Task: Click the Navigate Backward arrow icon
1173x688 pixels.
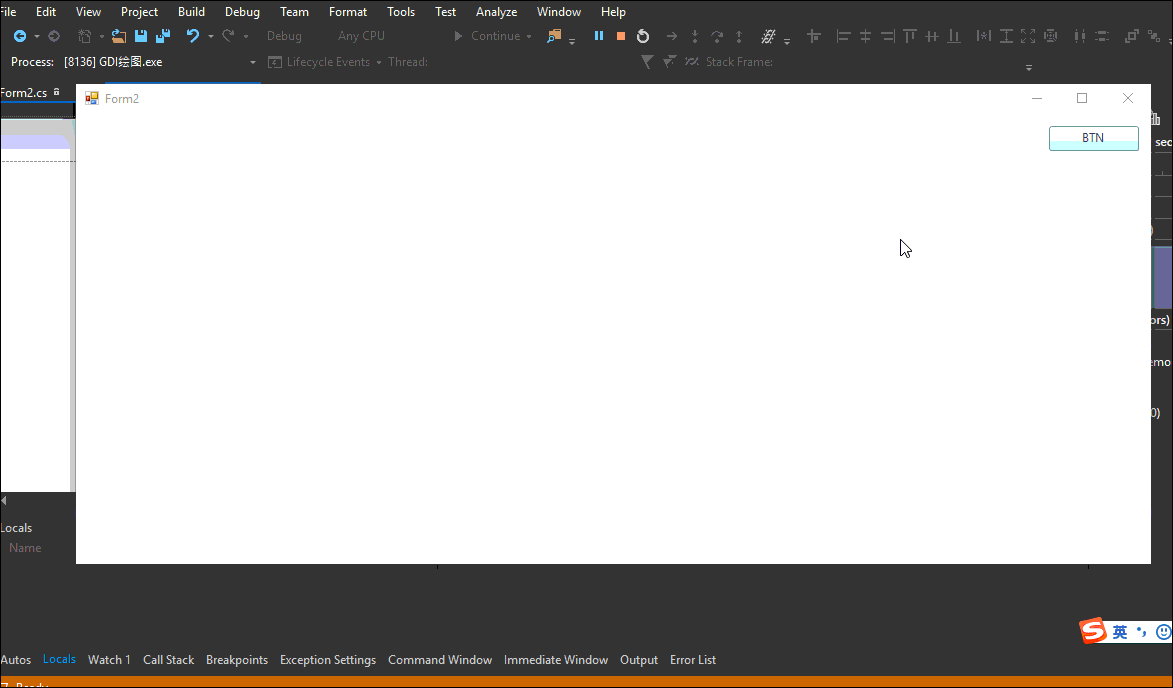Action: click(22, 34)
